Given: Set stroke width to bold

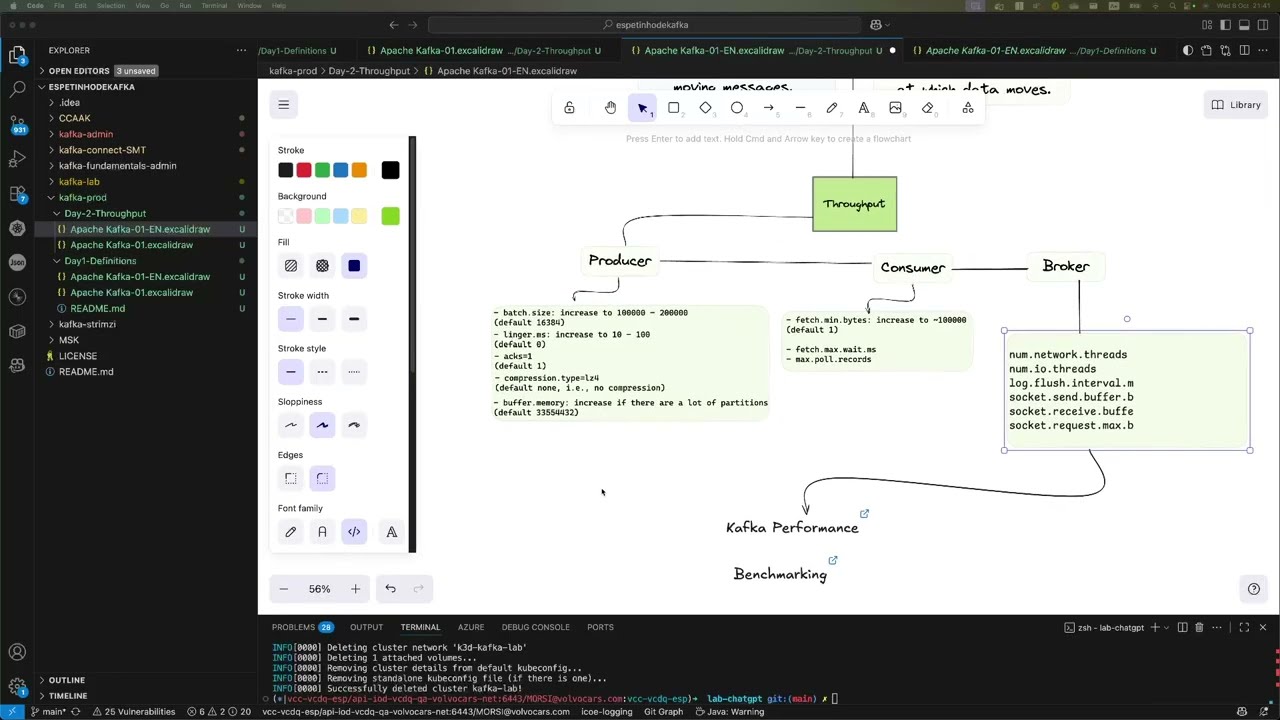Looking at the screenshot, I should coord(322,319).
